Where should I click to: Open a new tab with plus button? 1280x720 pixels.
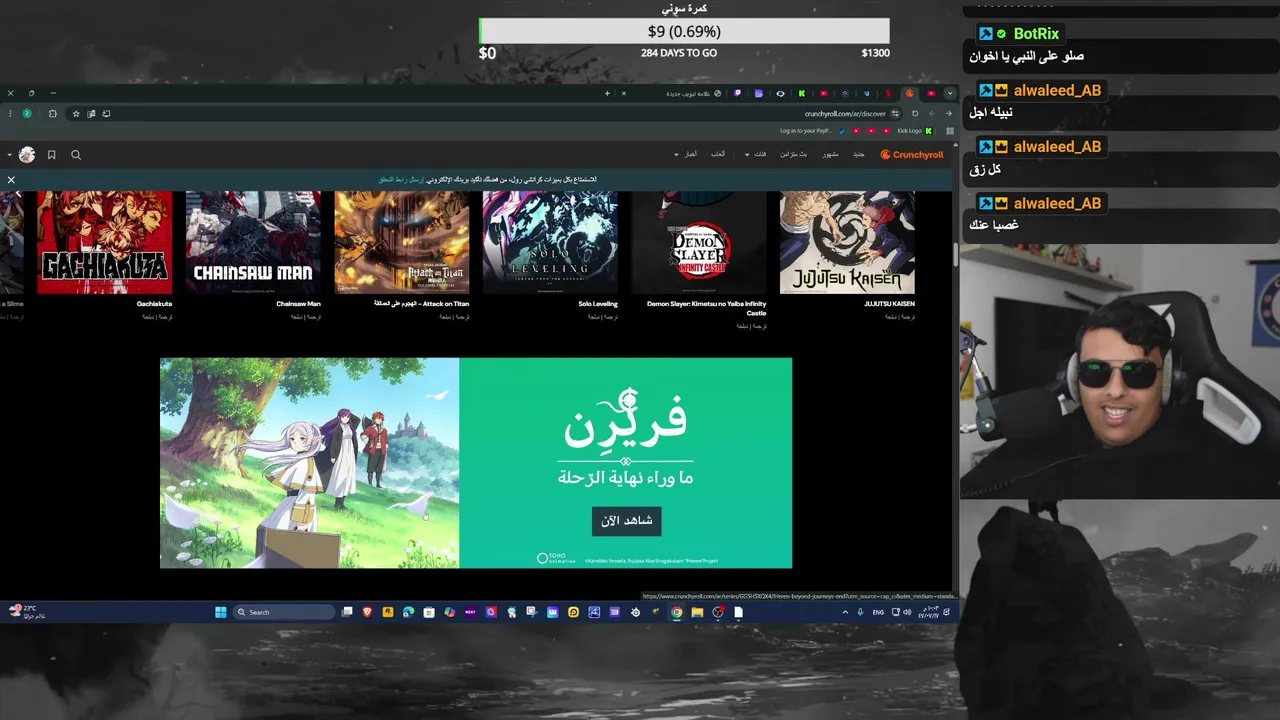pyautogui.click(x=607, y=93)
